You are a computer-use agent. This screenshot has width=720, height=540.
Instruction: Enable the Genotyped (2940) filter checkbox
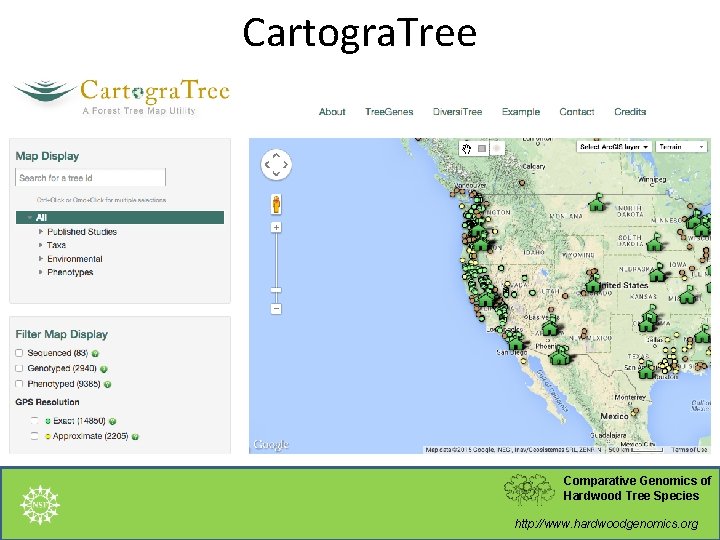coord(19,368)
